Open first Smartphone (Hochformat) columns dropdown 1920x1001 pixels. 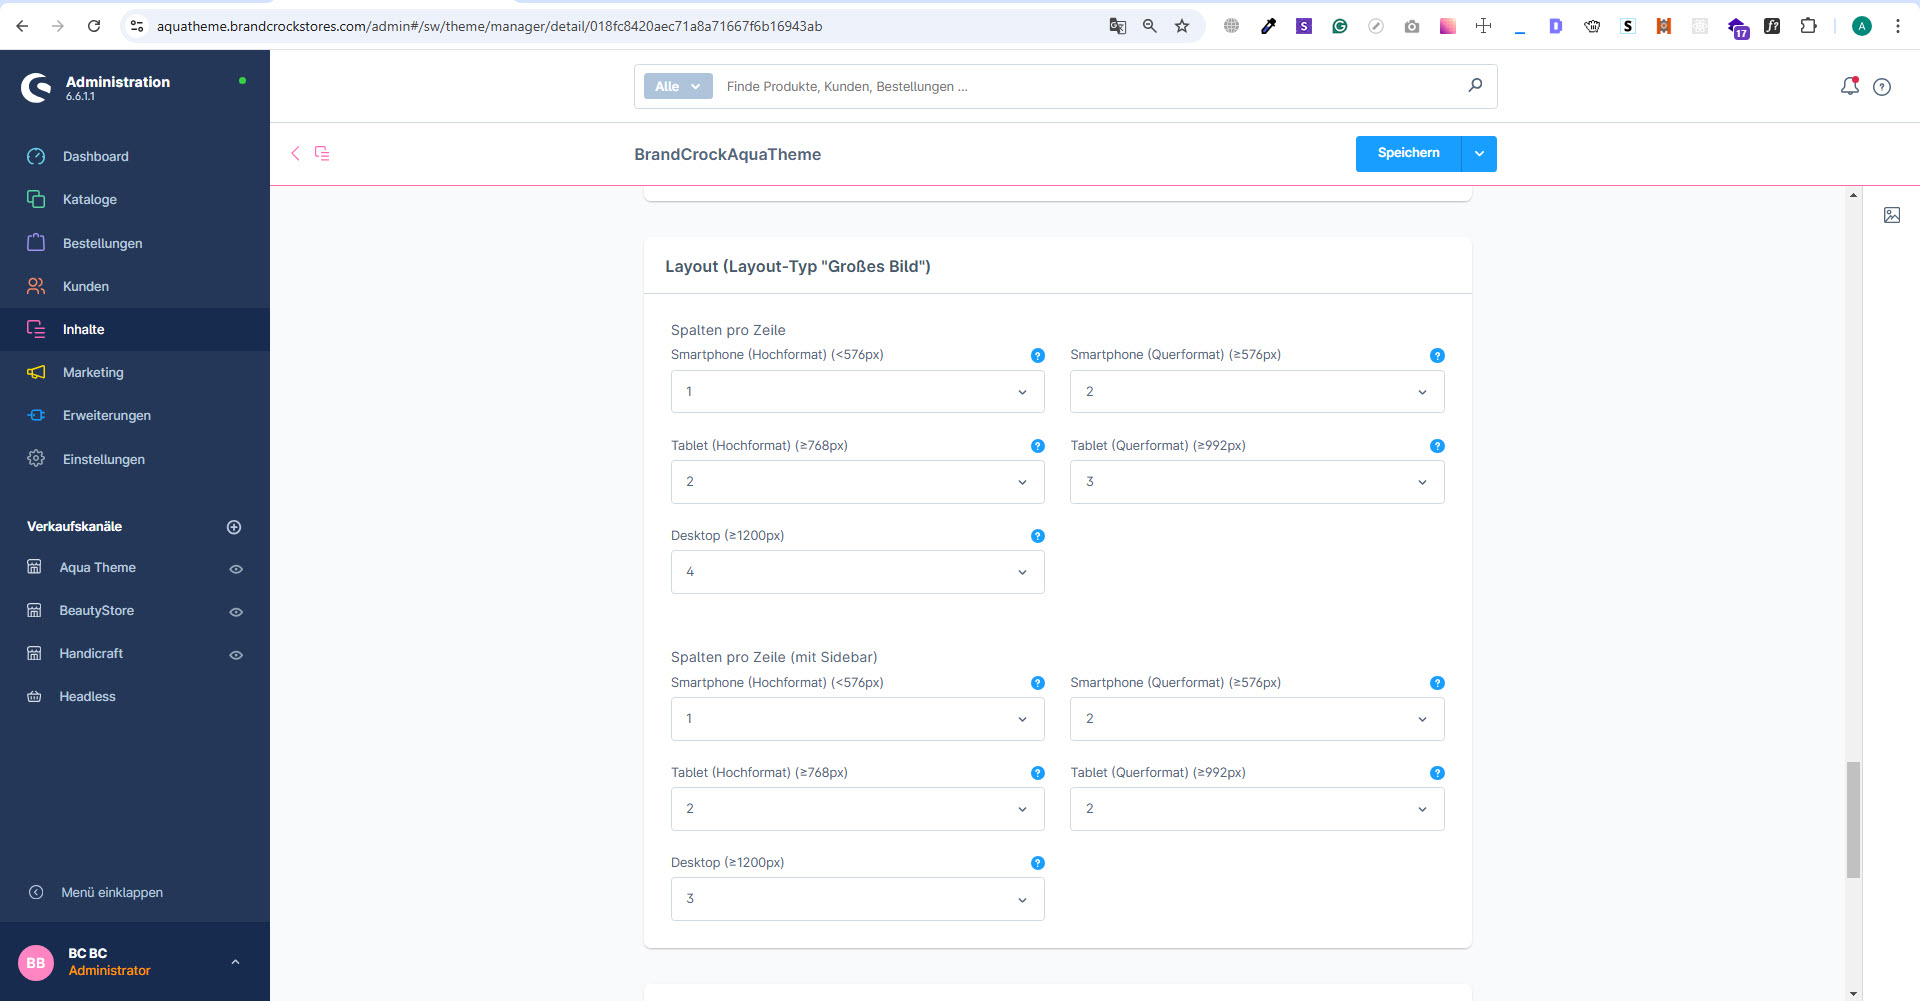point(857,392)
